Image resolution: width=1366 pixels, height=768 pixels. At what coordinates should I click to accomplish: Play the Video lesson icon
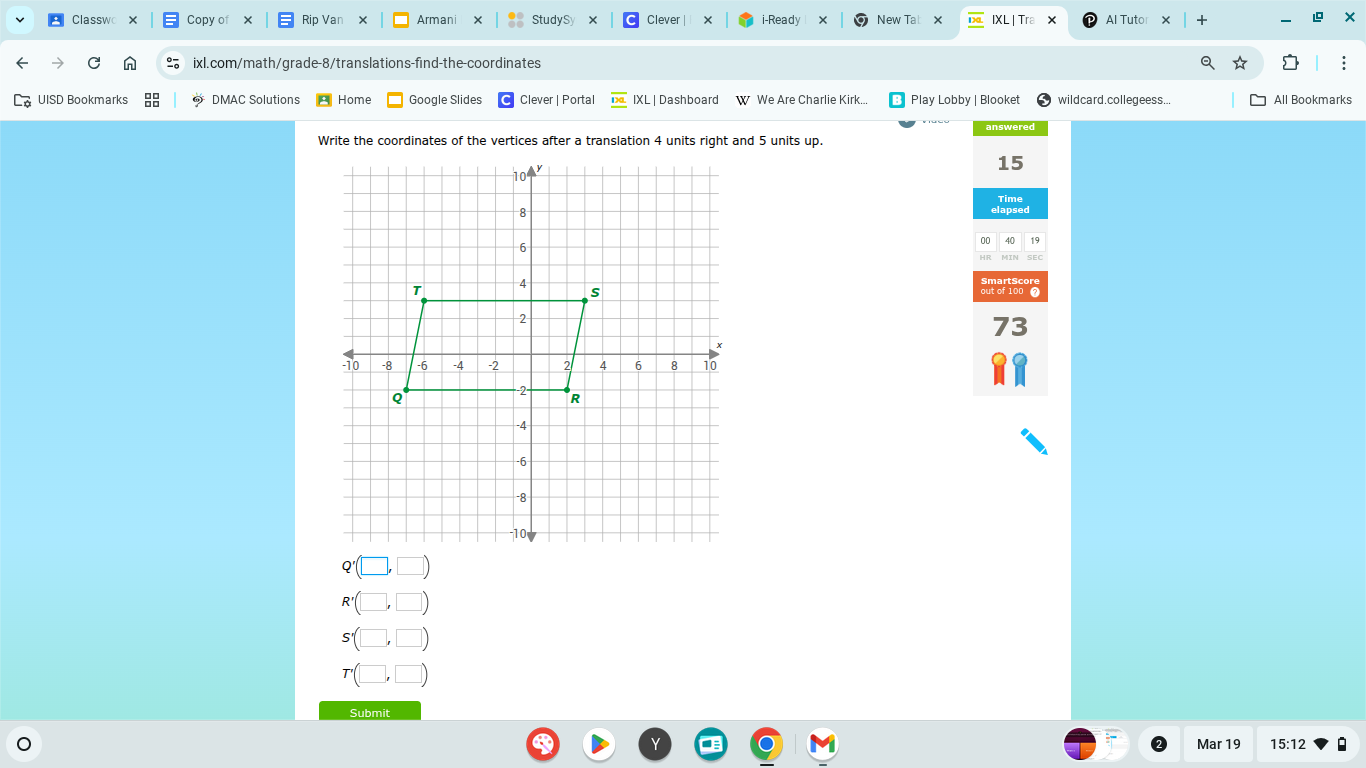(x=909, y=119)
